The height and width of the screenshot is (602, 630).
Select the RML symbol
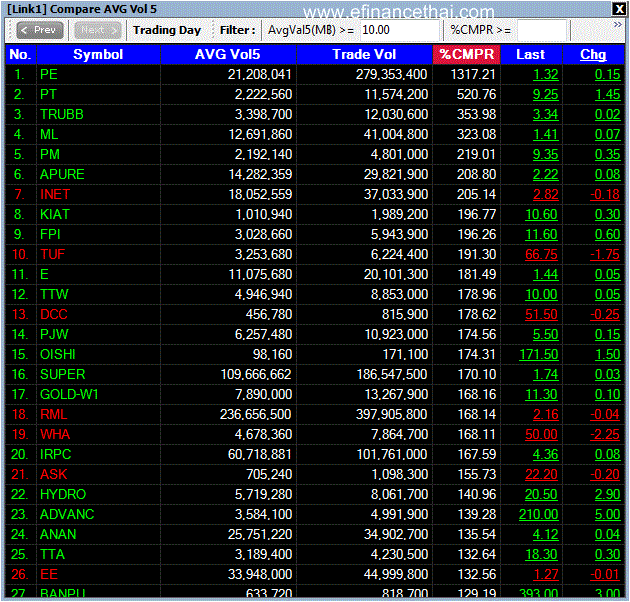click(x=54, y=414)
